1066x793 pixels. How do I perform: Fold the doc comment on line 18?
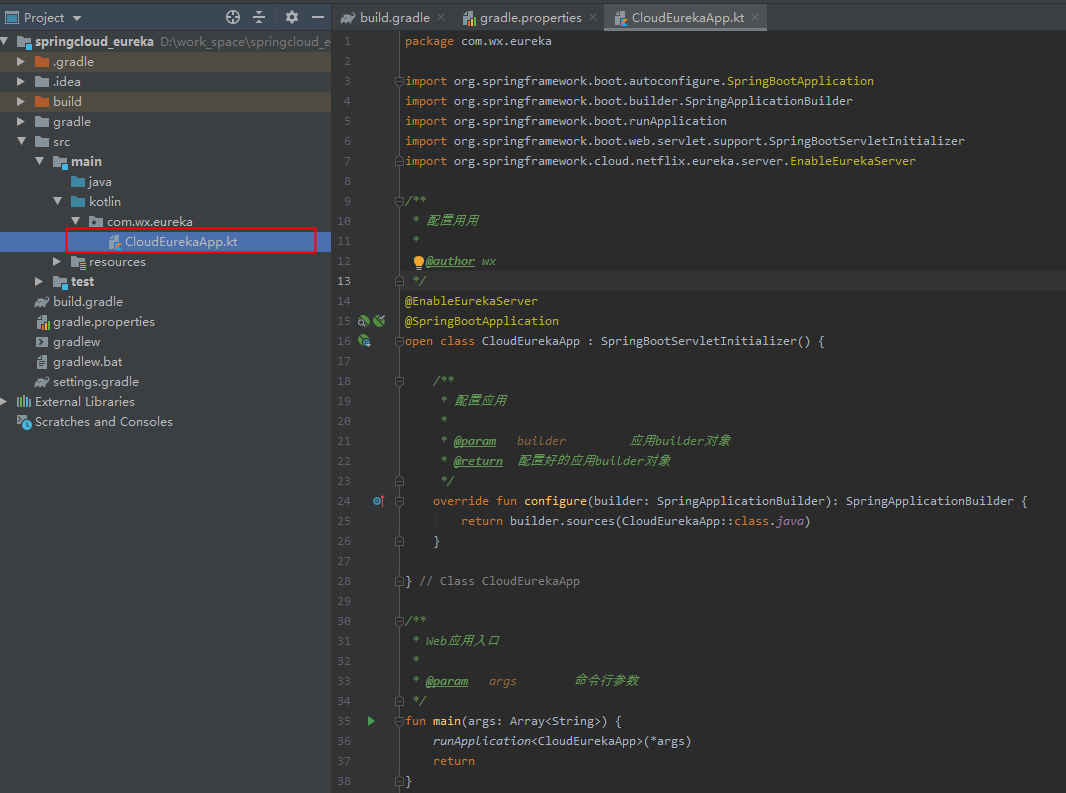point(399,382)
